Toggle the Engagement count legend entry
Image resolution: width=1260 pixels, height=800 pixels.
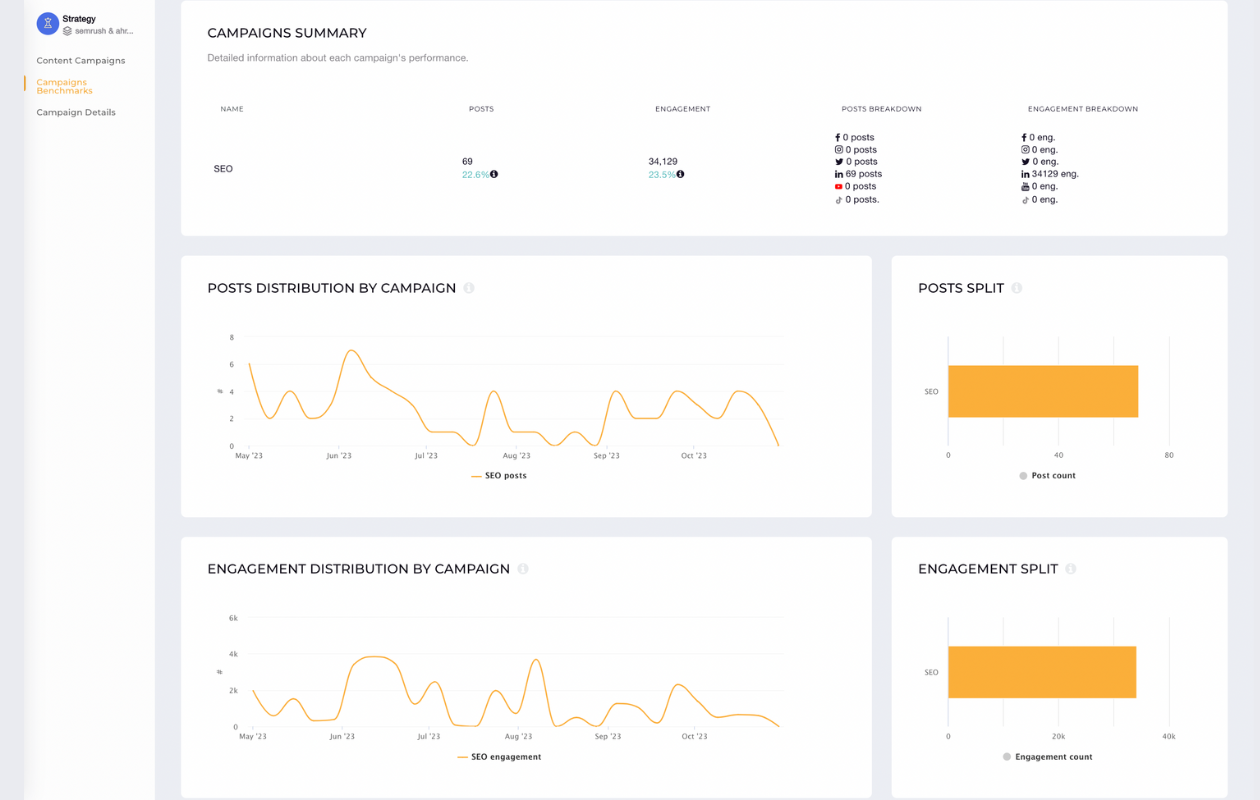pos(1049,757)
